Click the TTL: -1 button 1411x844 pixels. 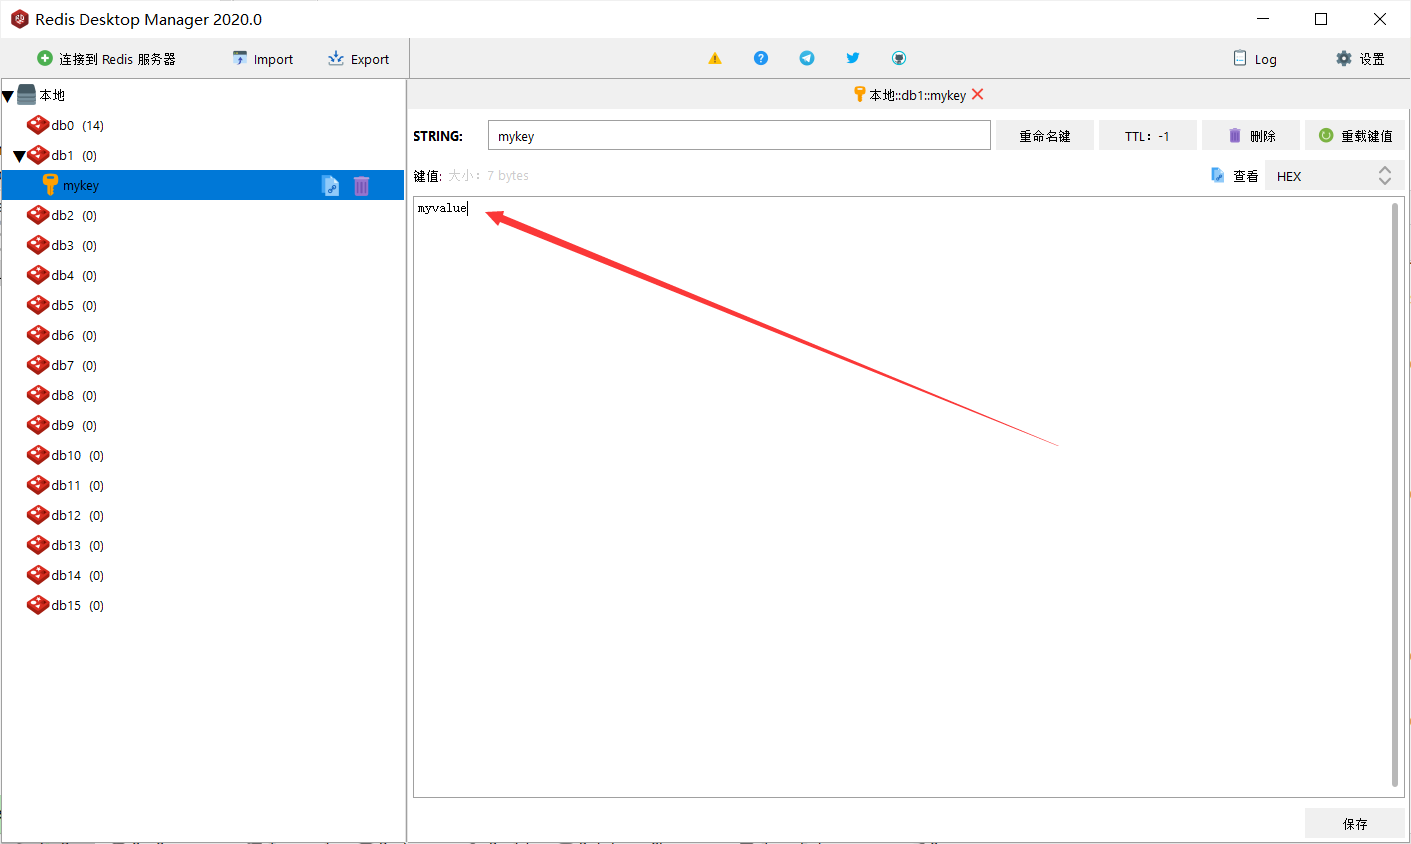point(1147,135)
